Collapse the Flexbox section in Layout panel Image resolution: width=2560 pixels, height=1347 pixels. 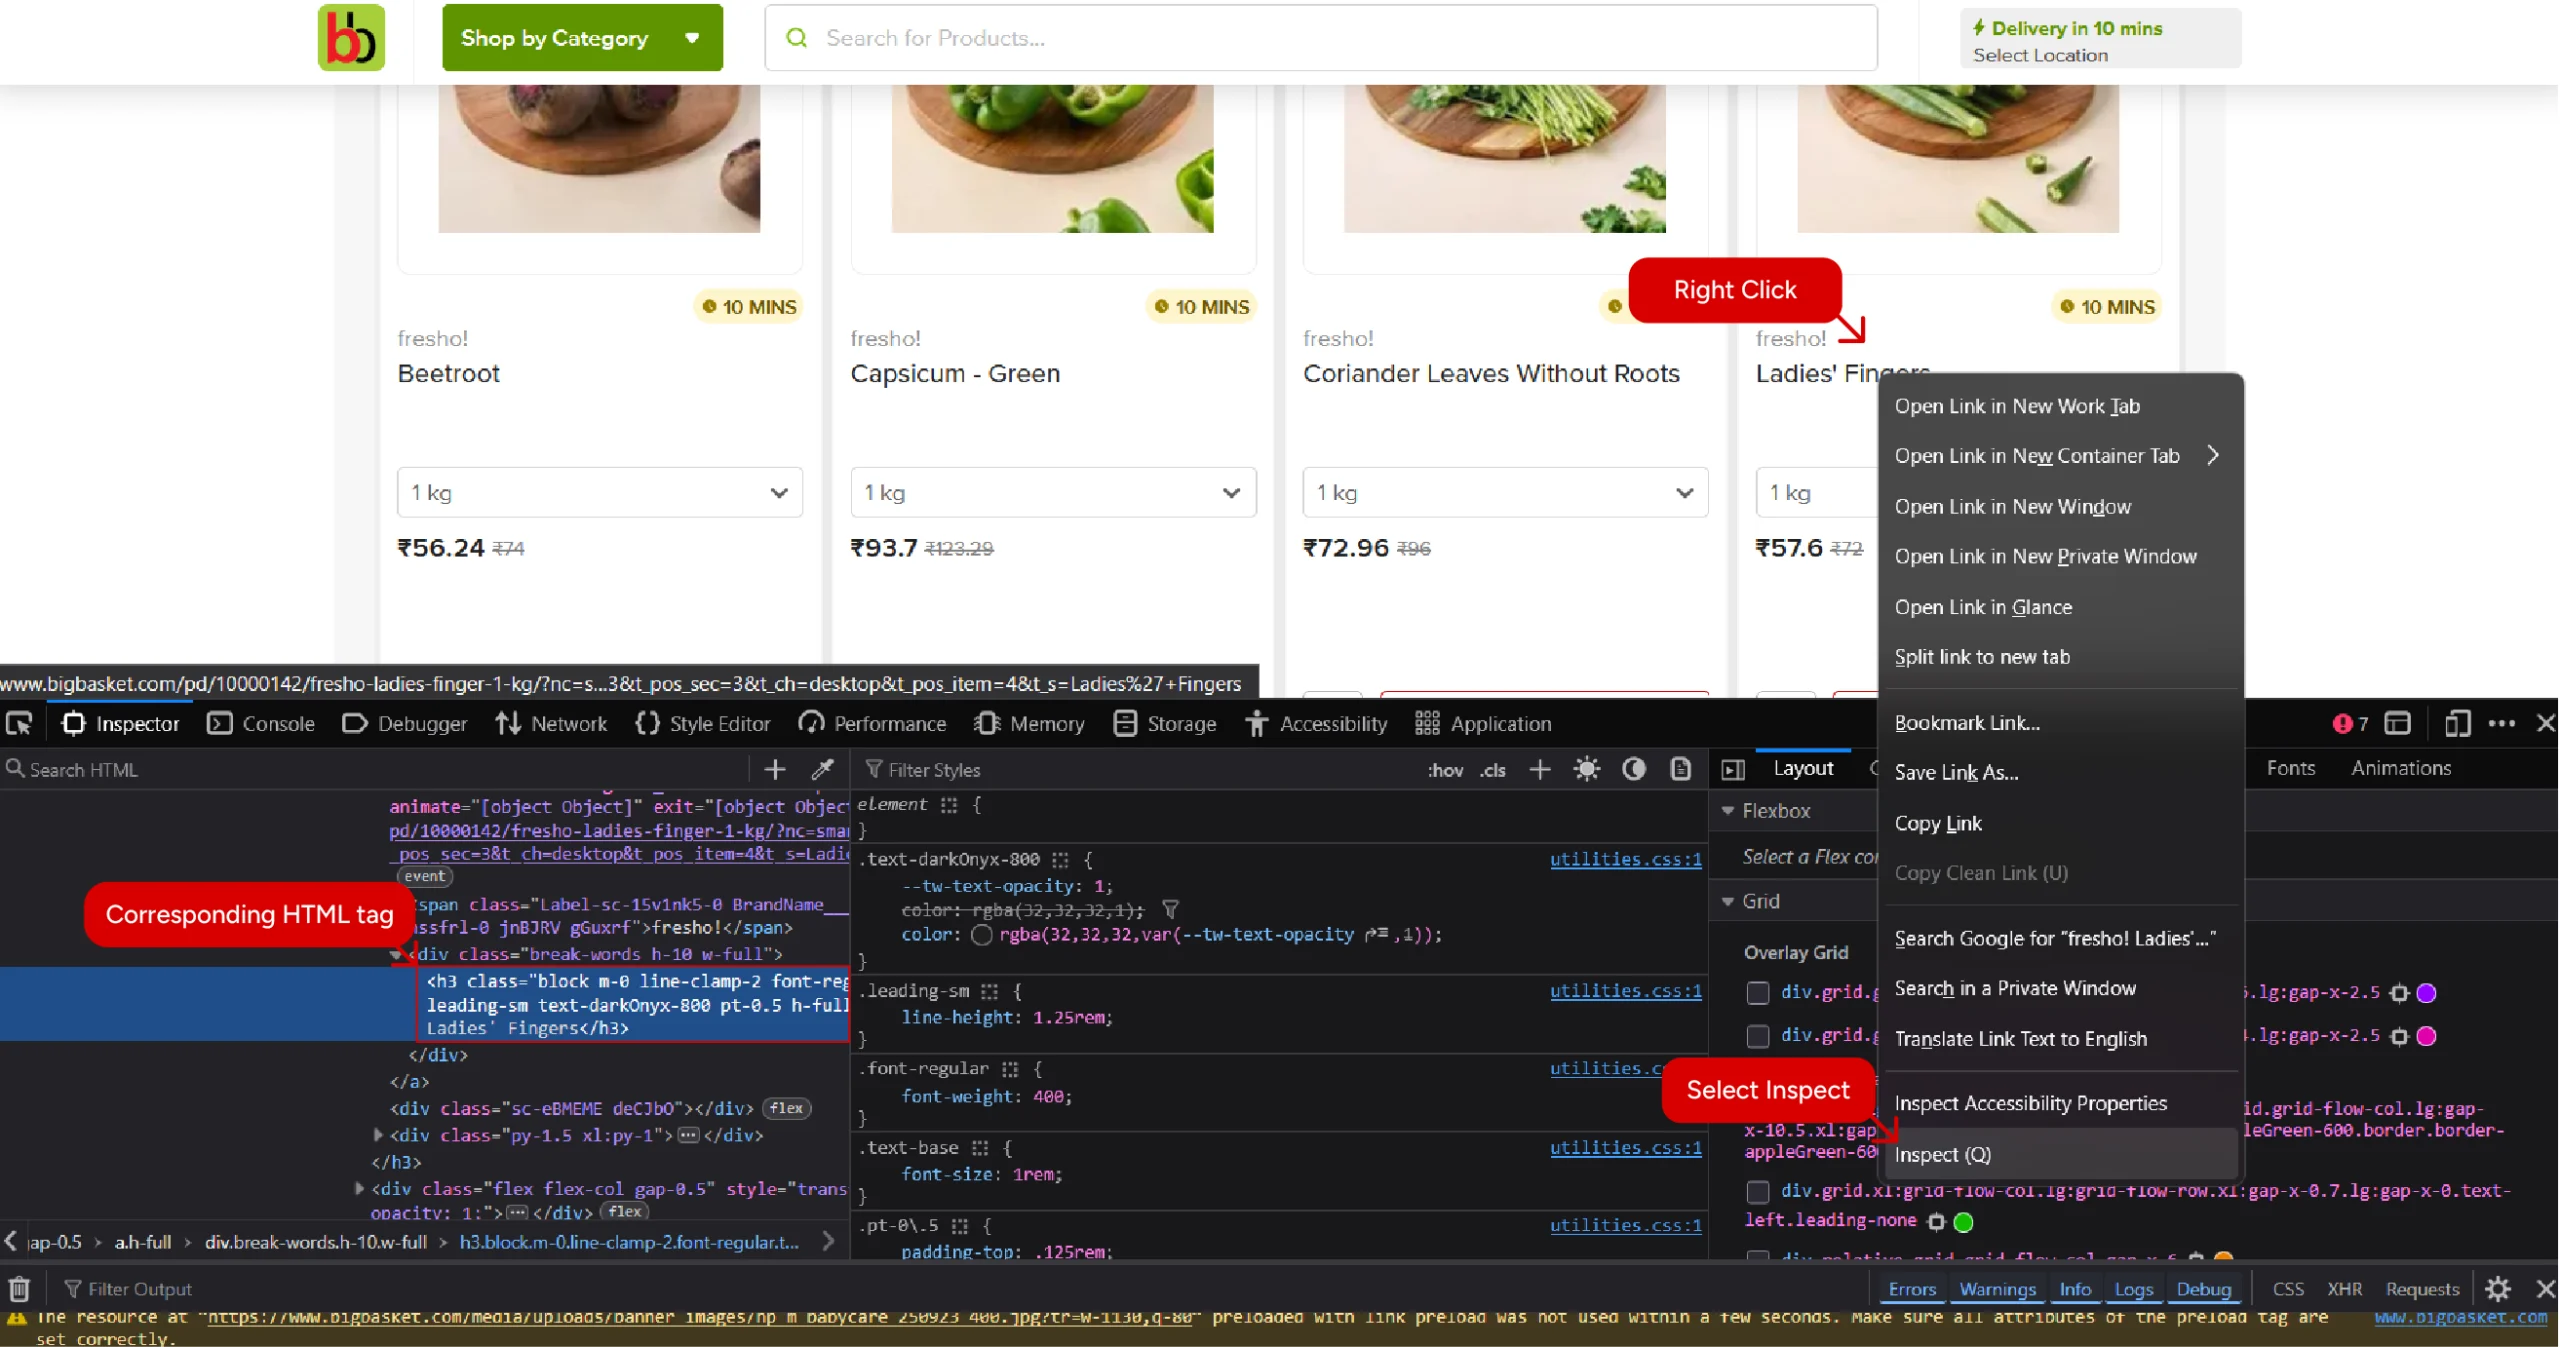point(1728,810)
